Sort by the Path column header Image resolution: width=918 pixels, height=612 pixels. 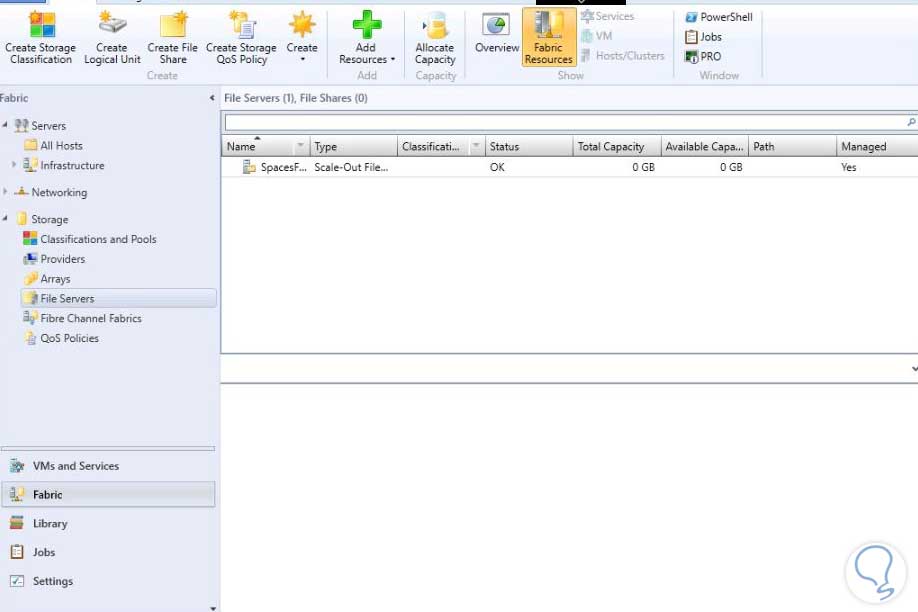793,146
